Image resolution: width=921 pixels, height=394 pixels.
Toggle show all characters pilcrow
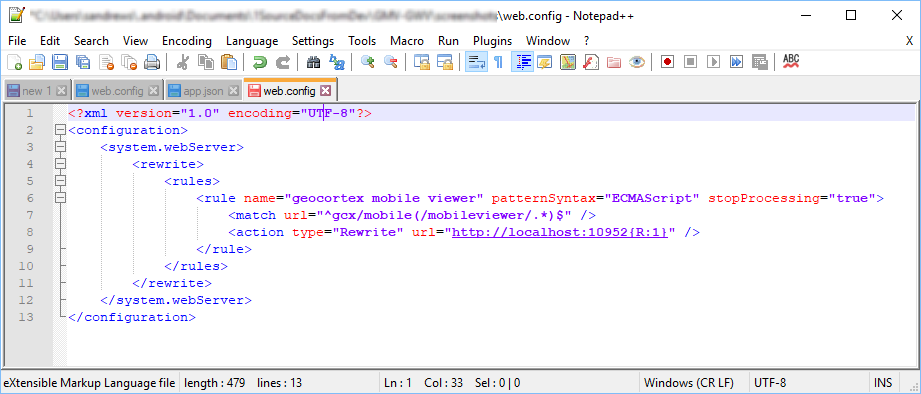pyautogui.click(x=499, y=61)
